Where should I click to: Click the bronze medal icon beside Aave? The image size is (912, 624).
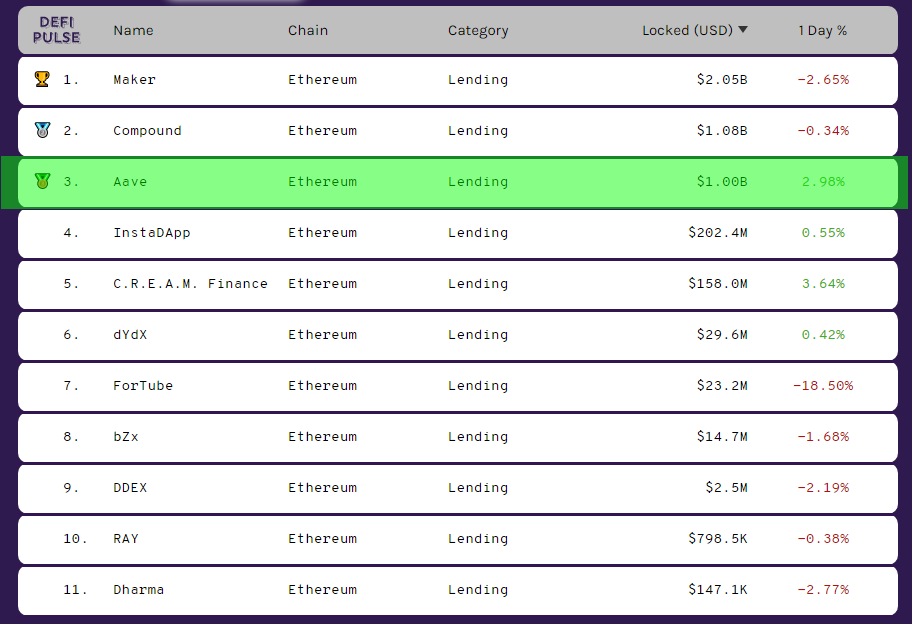(x=41, y=181)
